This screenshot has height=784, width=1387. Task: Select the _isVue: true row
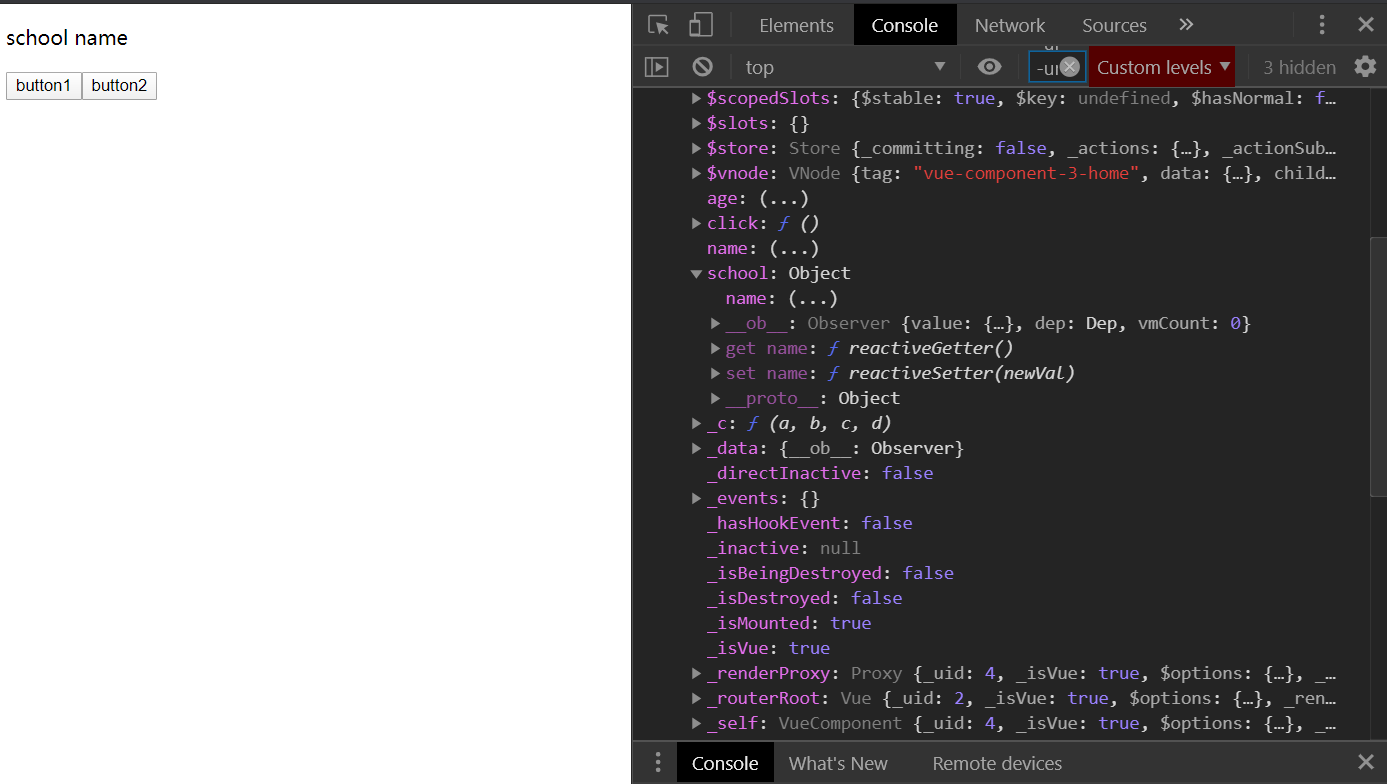pos(768,648)
